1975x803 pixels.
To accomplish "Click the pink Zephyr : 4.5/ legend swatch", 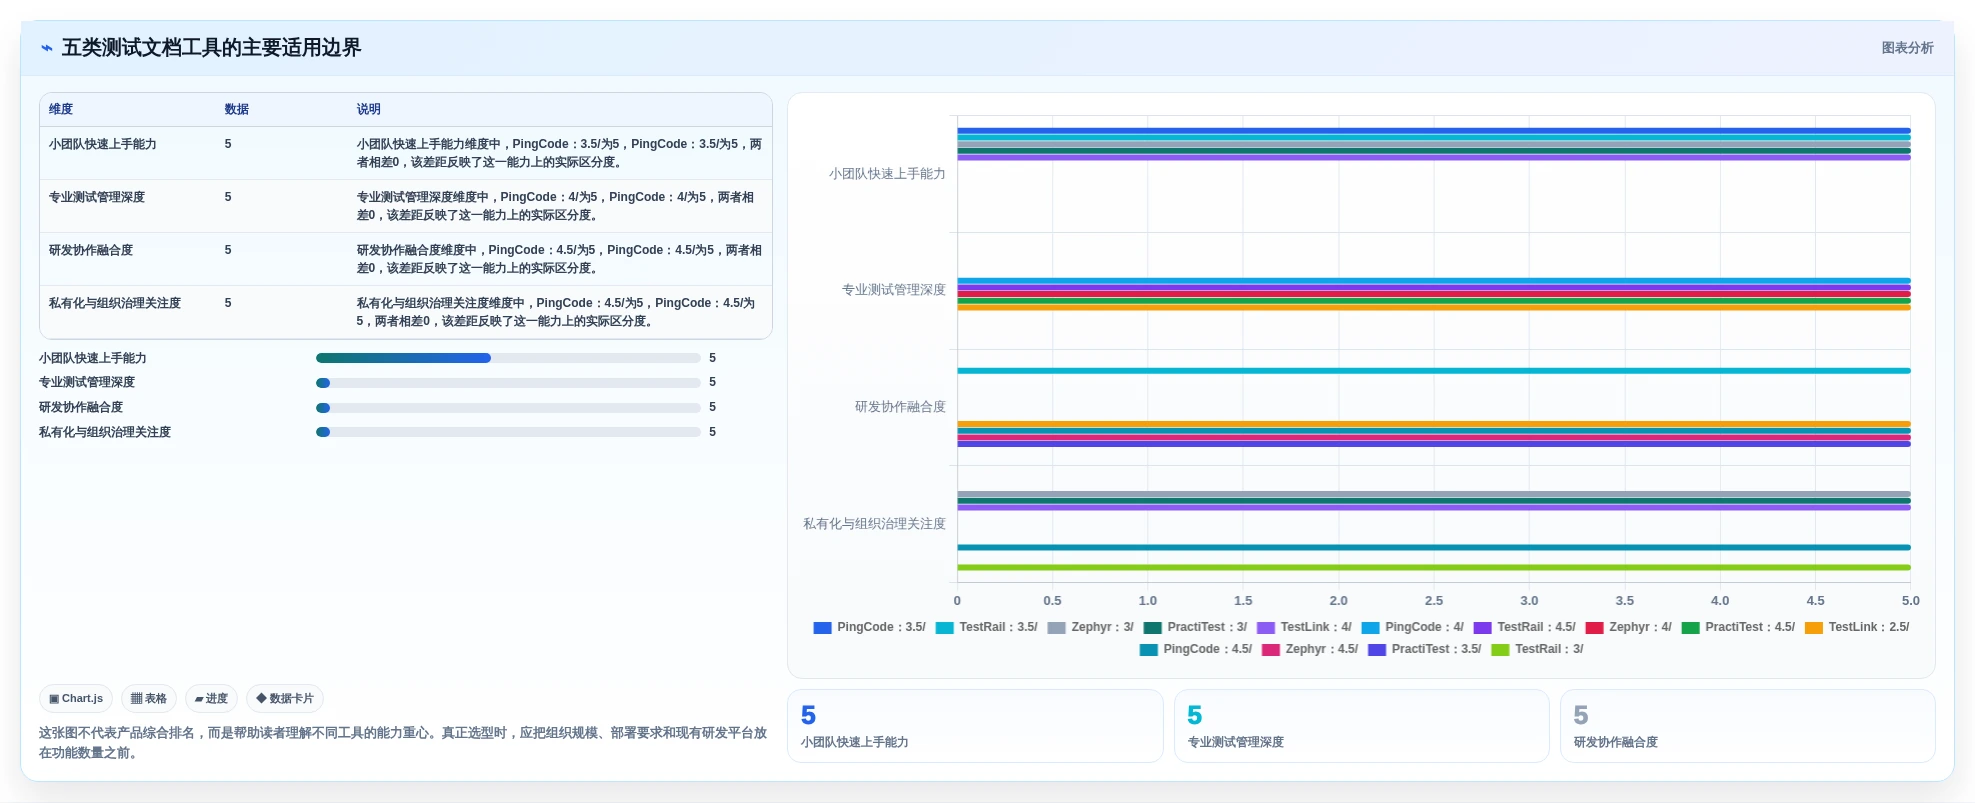I will [1270, 650].
